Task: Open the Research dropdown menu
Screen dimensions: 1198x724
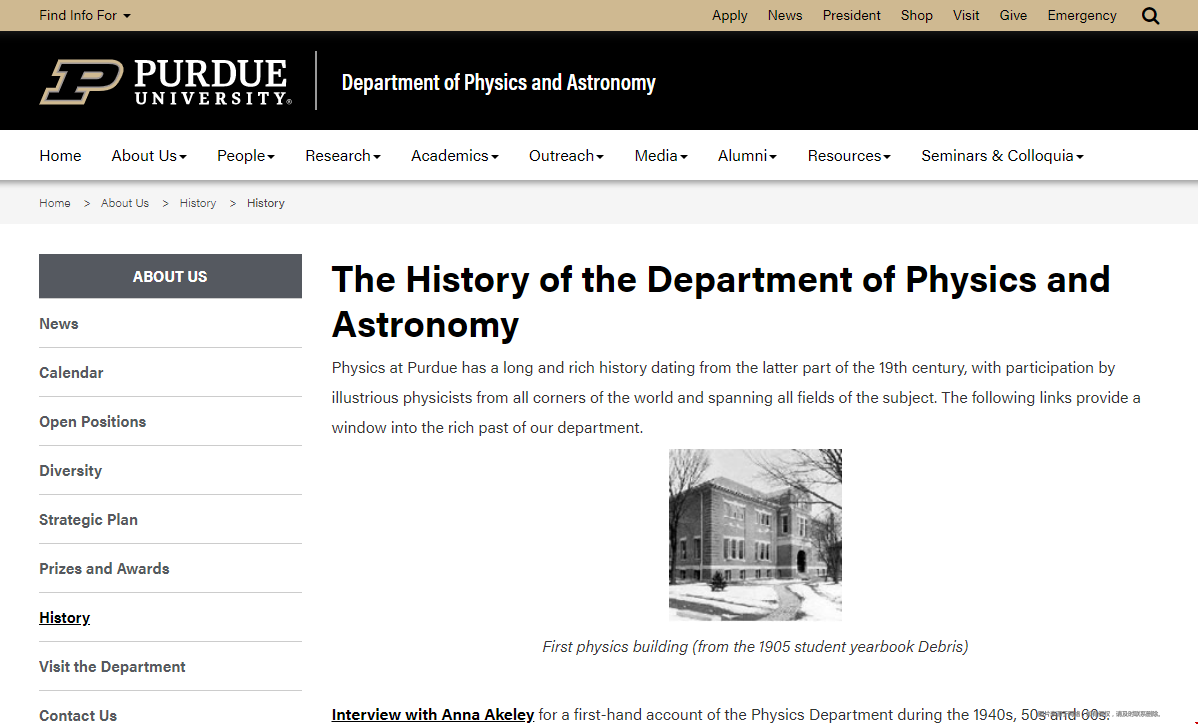Action: (343, 156)
